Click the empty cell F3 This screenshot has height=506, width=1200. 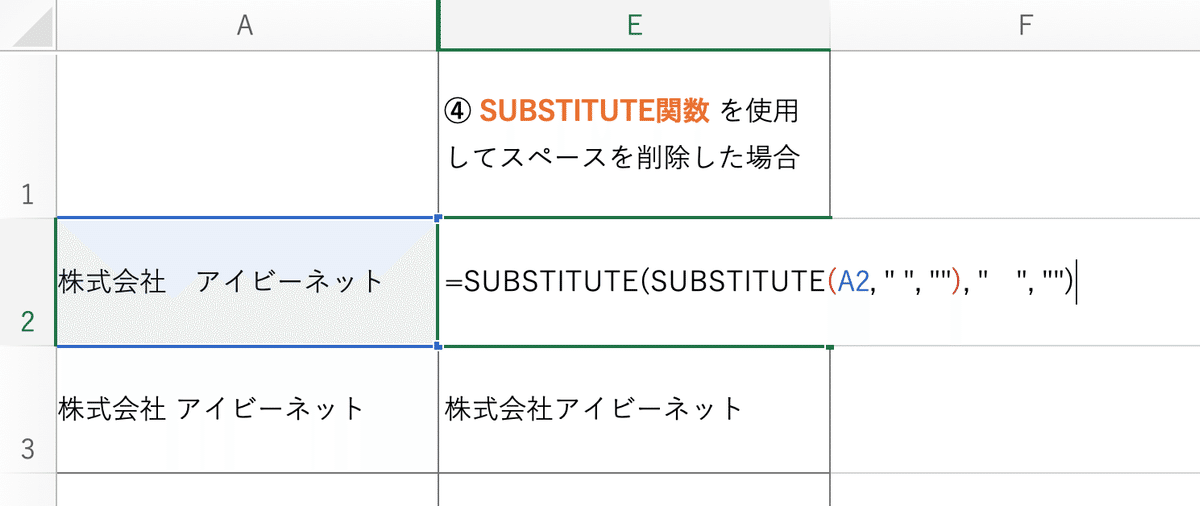[x=1015, y=409]
